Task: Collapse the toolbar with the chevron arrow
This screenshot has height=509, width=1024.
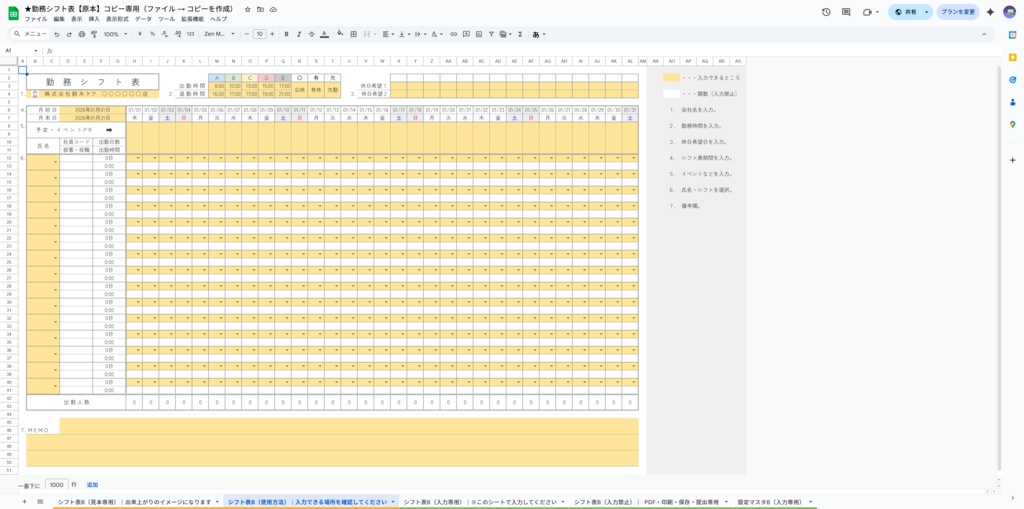Action: 984,34
